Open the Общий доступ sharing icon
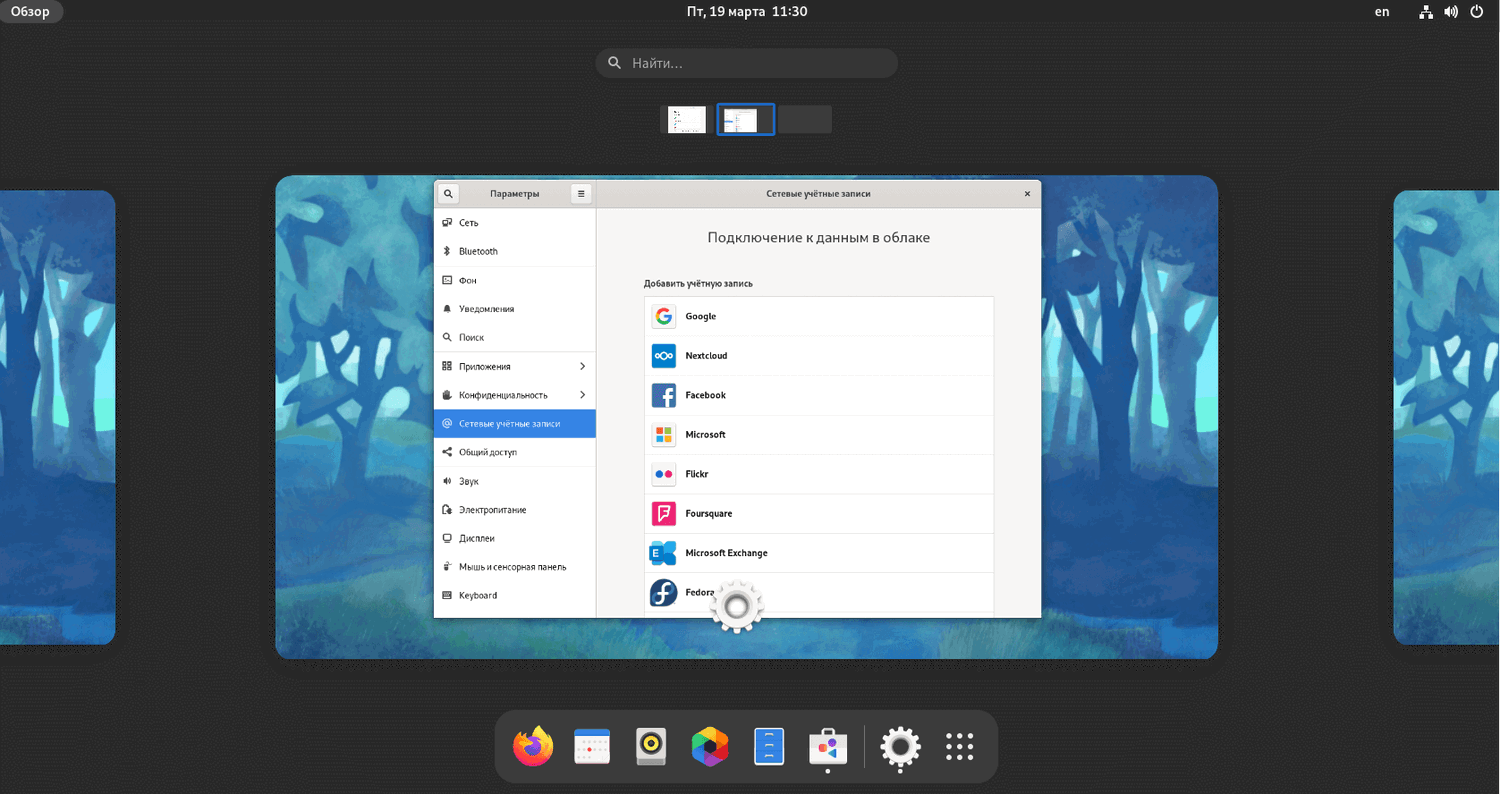Image resolution: width=1500 pixels, height=794 pixels. coord(447,452)
